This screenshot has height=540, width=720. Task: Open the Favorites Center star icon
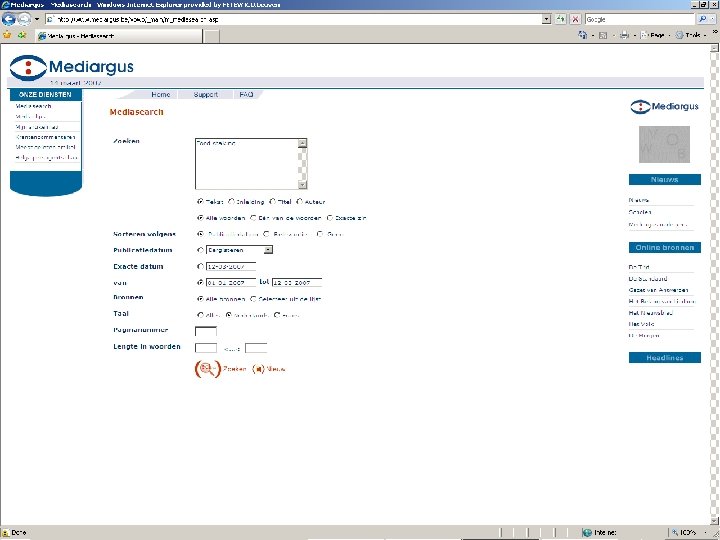point(7,35)
